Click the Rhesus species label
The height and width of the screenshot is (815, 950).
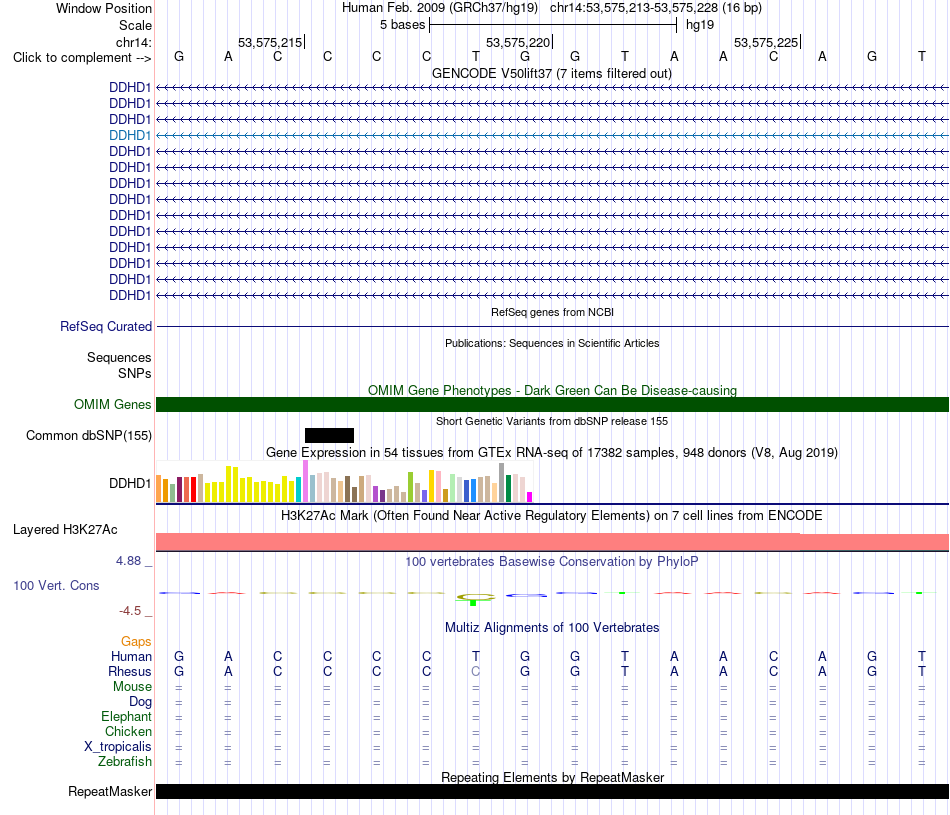pyautogui.click(x=130, y=671)
